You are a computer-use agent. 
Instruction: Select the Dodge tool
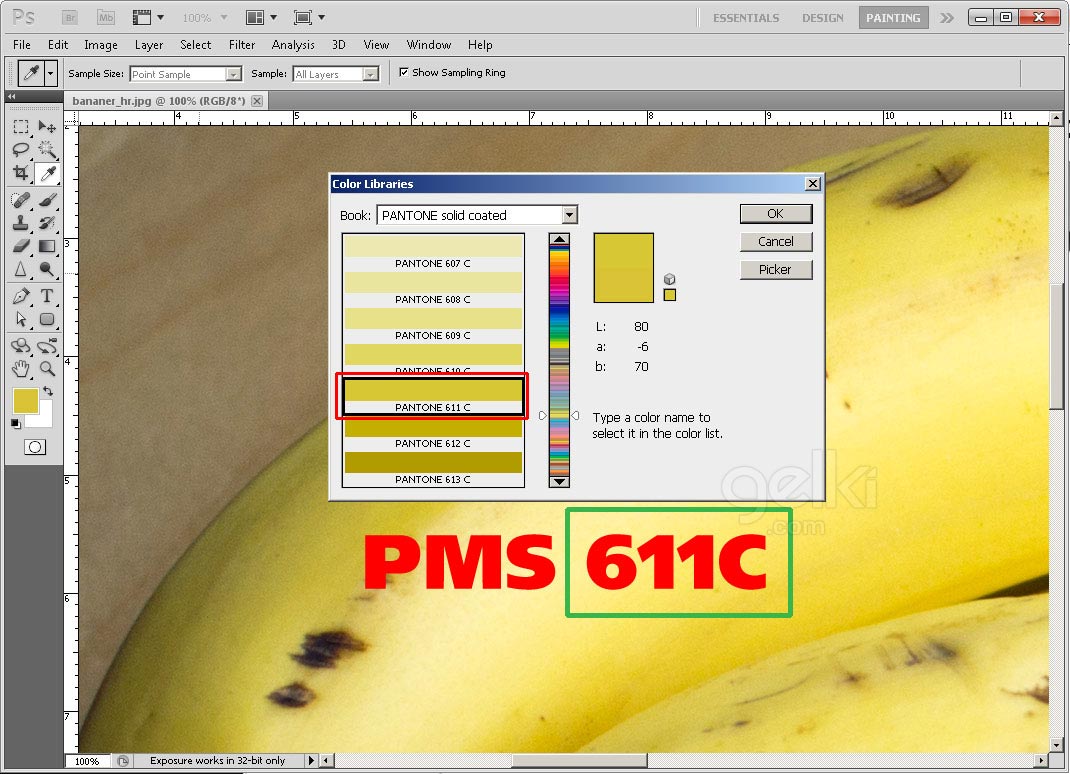point(47,269)
